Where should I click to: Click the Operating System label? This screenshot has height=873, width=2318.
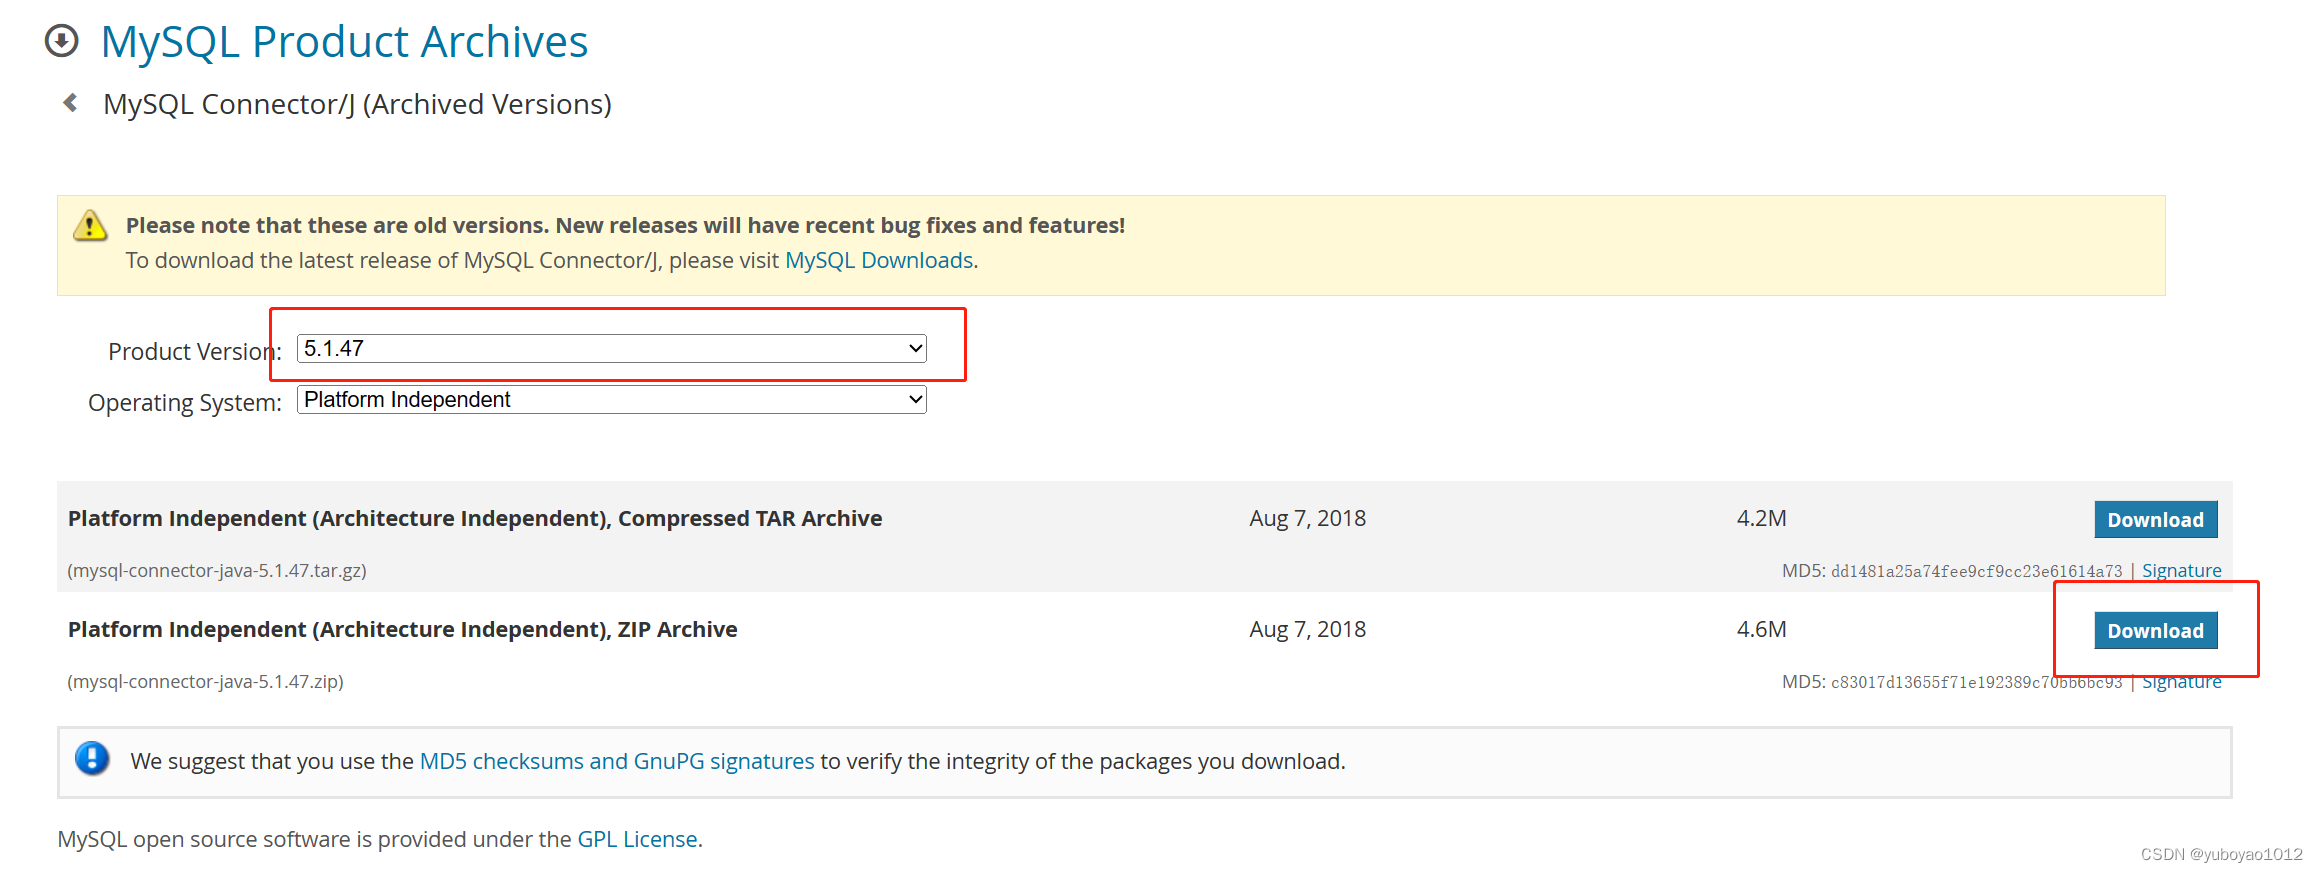185,402
